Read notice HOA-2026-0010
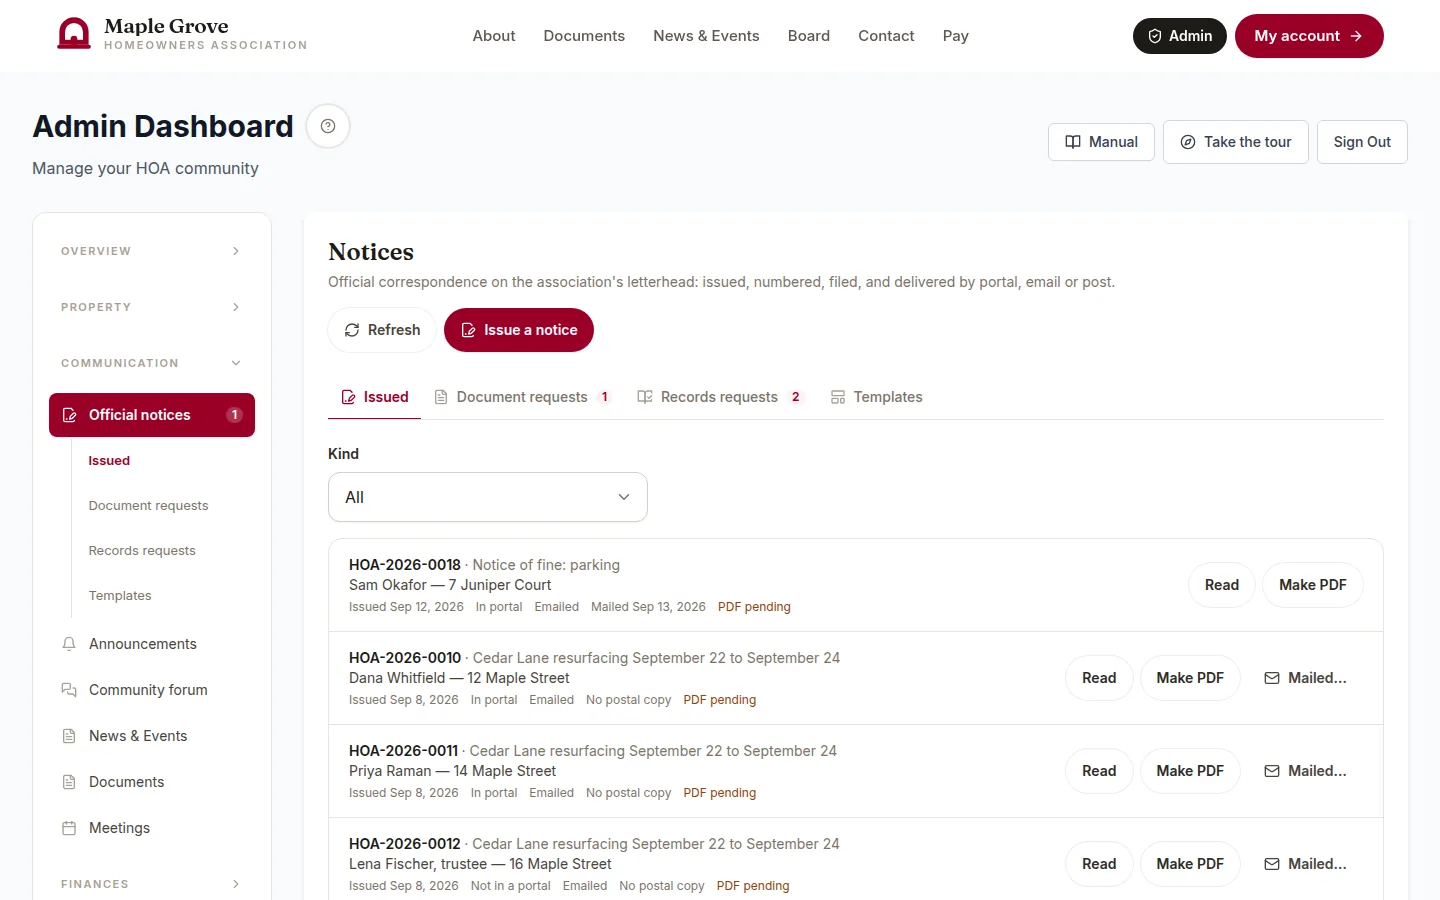The height and width of the screenshot is (900, 1440). 1099,678
